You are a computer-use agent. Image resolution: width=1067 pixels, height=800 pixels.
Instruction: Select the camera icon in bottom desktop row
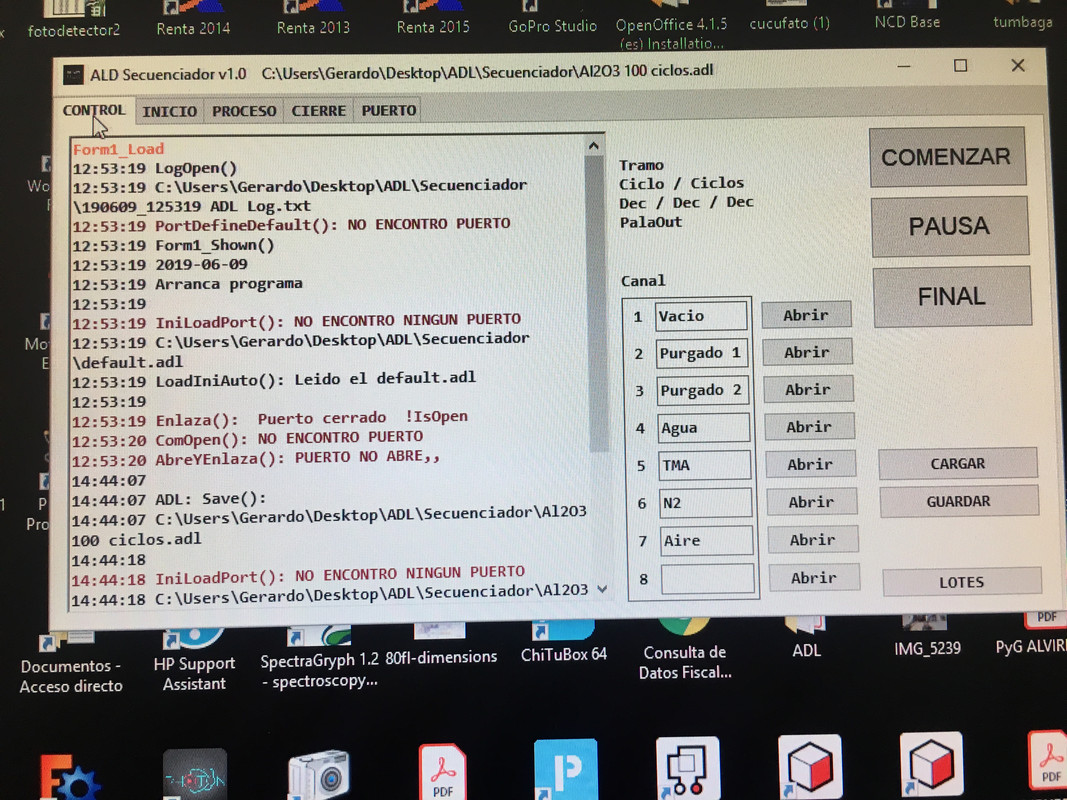318,773
